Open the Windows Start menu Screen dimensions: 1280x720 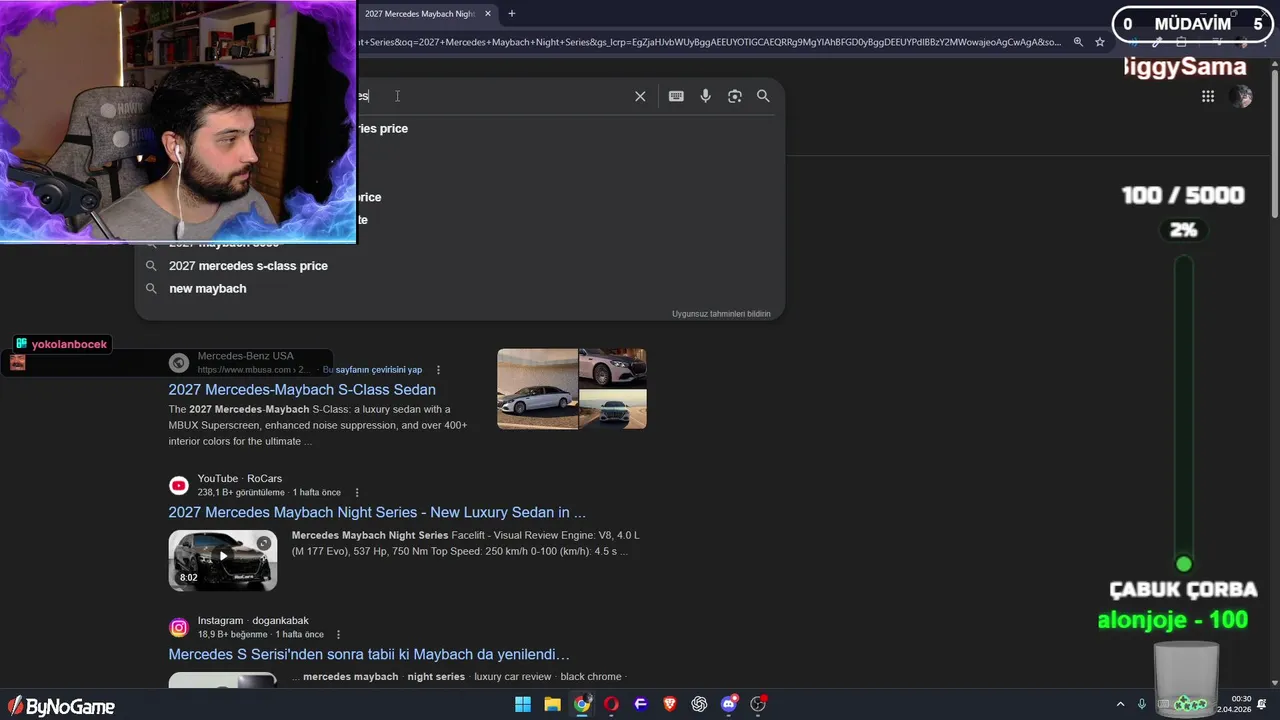point(523,704)
